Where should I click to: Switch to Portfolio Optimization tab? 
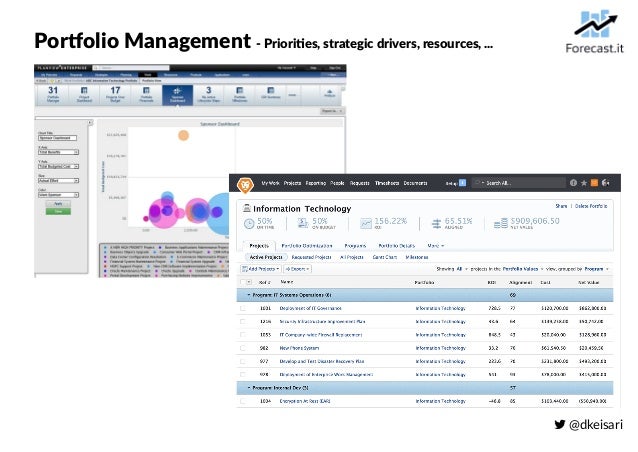pyautogui.click(x=307, y=246)
